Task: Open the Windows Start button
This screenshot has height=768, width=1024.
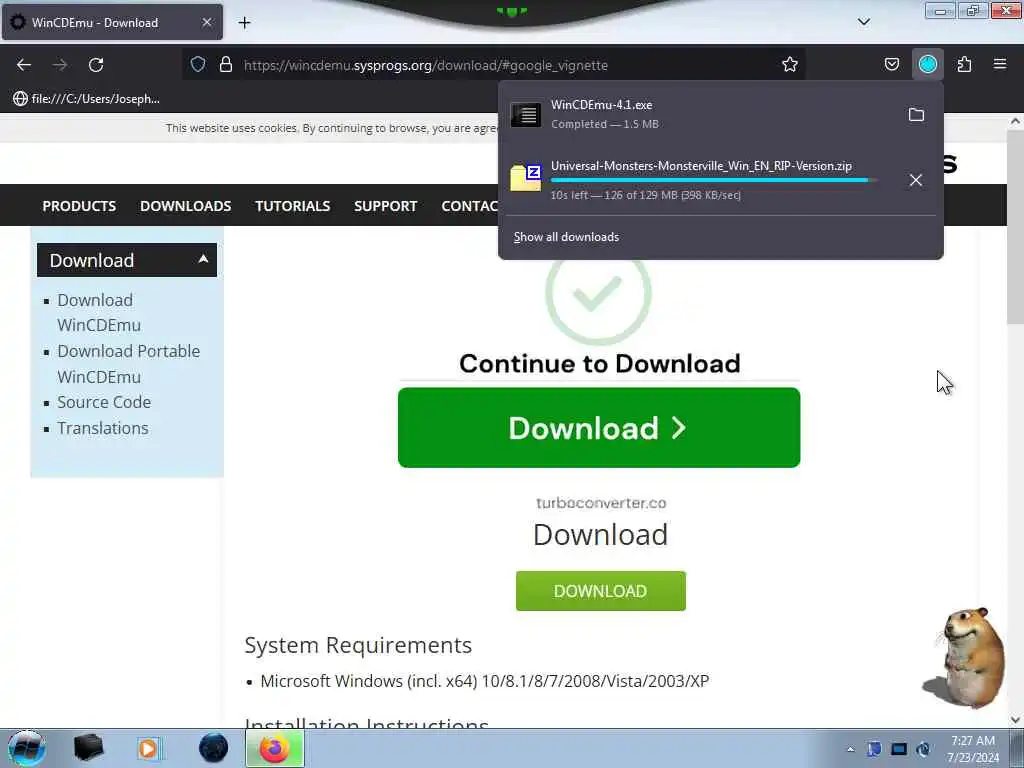Action: pos(26,748)
